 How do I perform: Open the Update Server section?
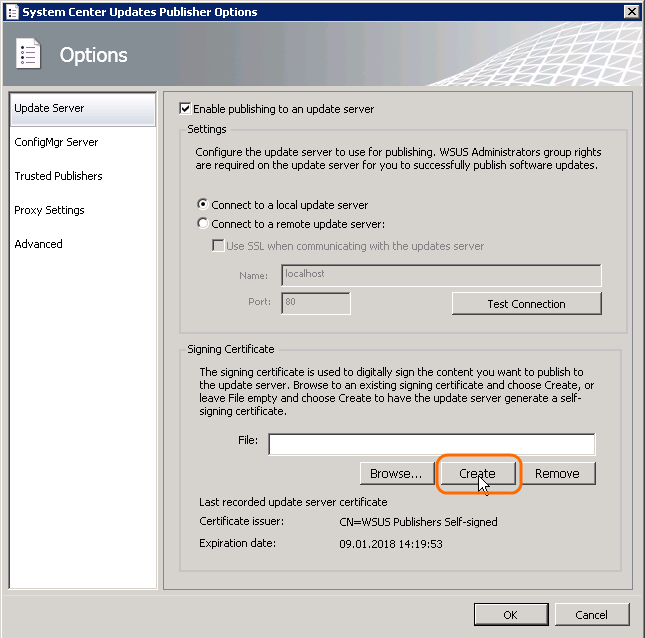pyautogui.click(x=82, y=108)
